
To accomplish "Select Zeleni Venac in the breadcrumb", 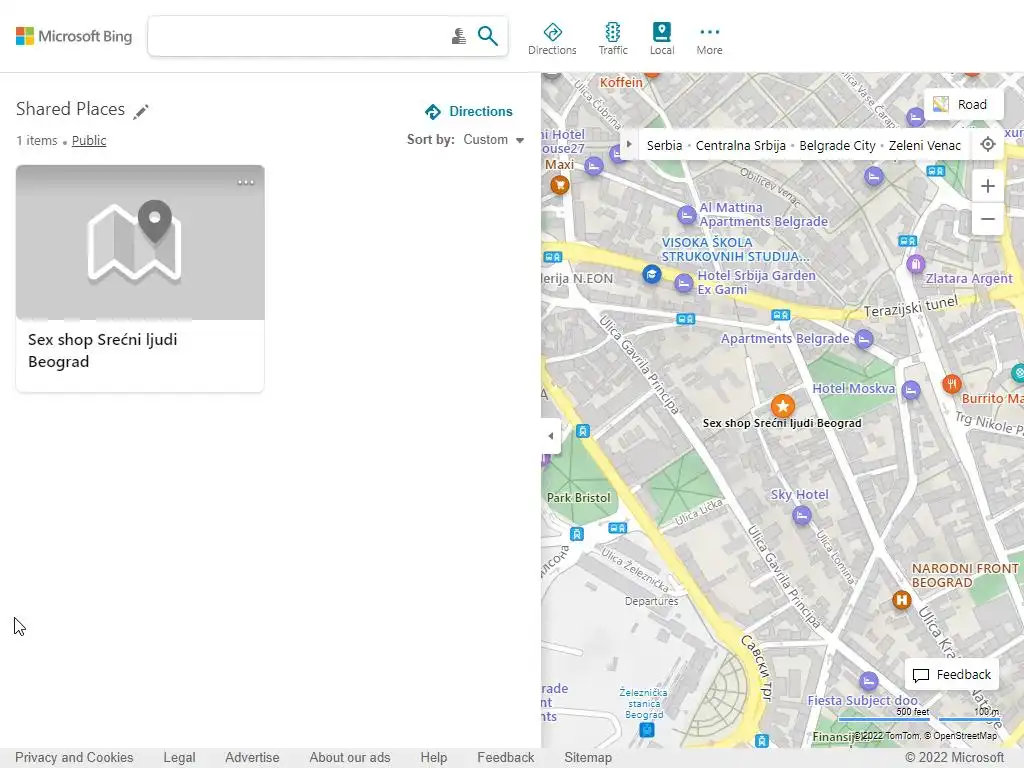I will click(x=925, y=146).
